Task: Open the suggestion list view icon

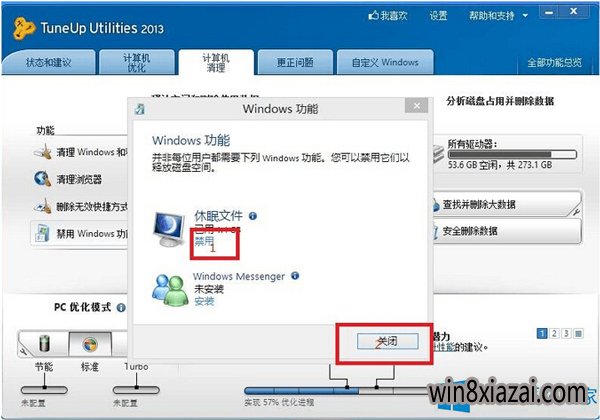Action: [578, 334]
